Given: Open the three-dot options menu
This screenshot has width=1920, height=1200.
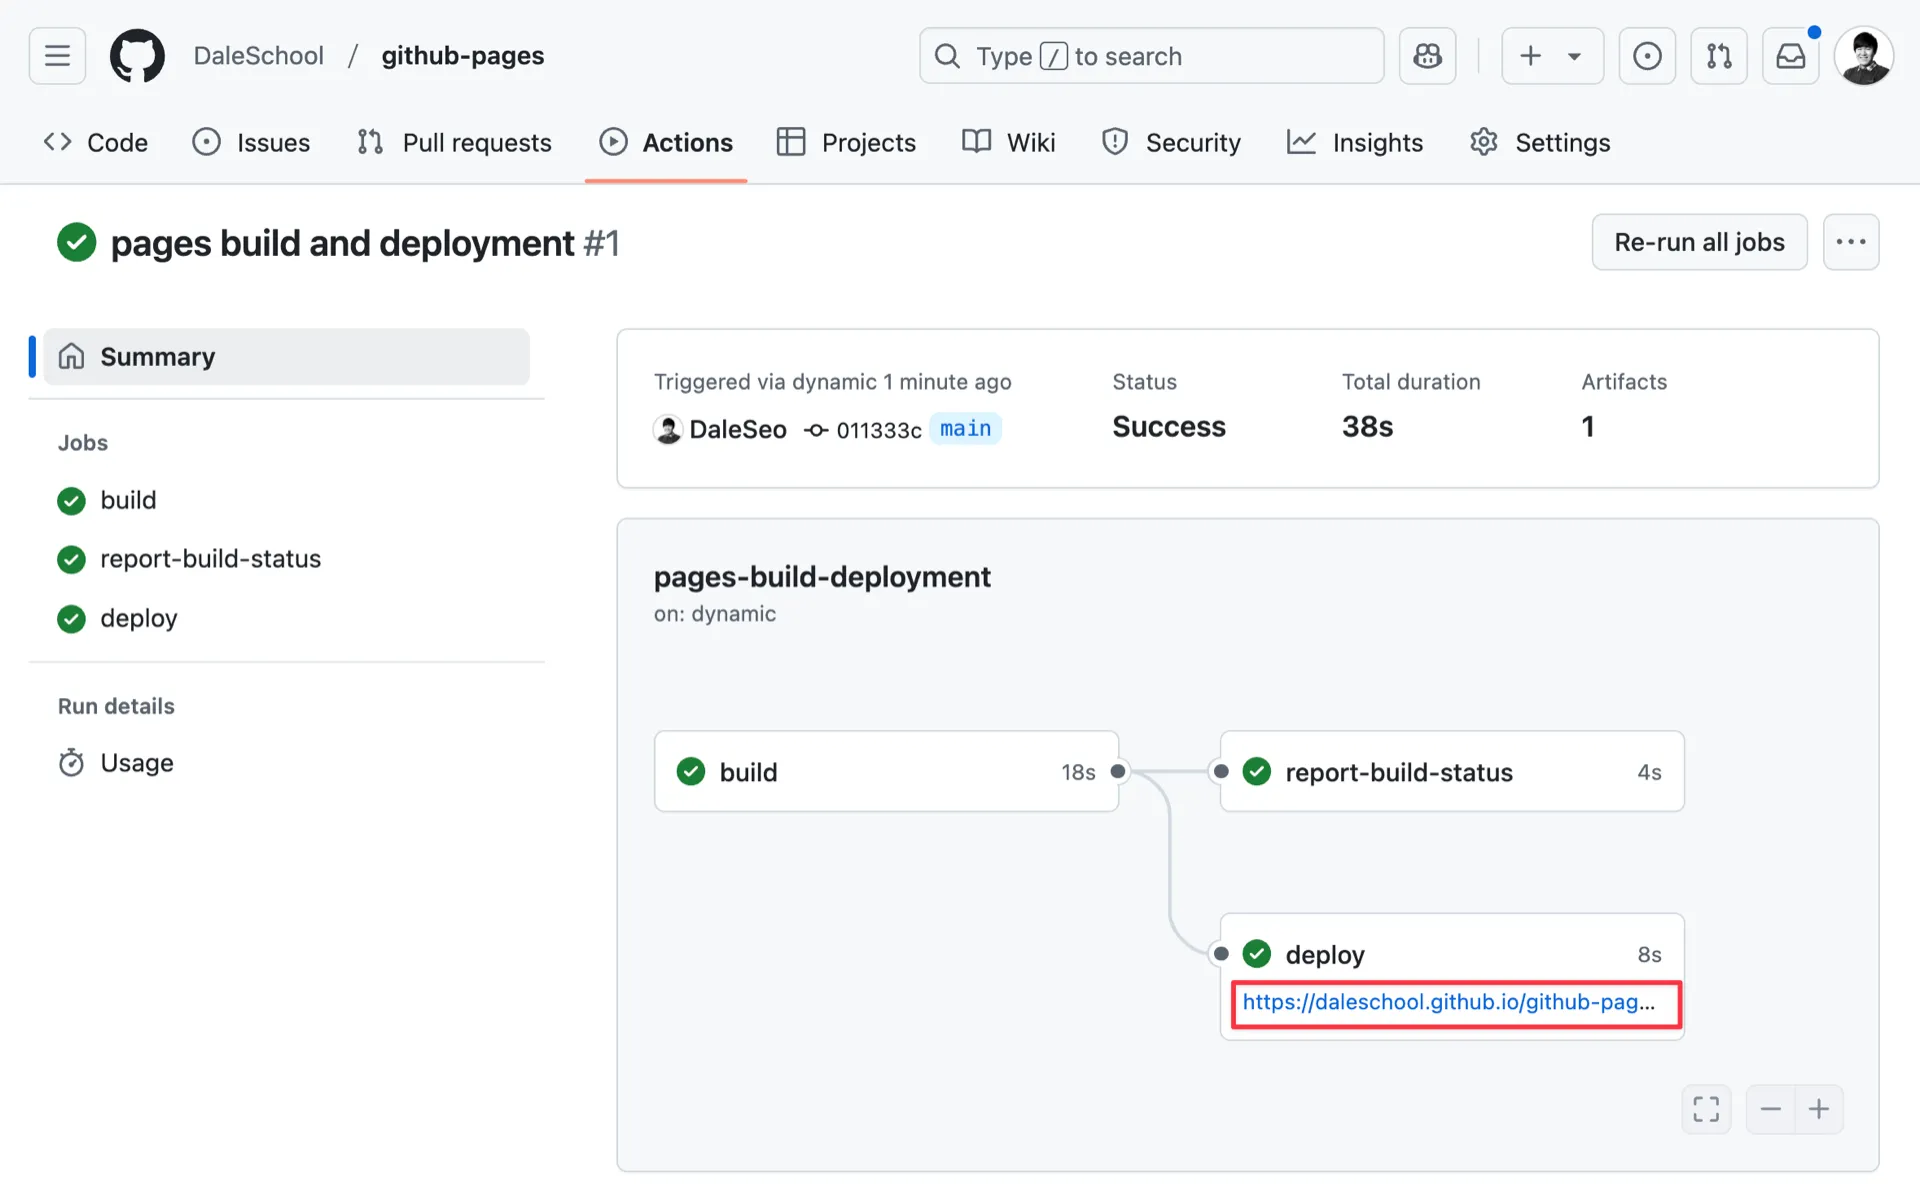Looking at the screenshot, I should [x=1851, y=241].
